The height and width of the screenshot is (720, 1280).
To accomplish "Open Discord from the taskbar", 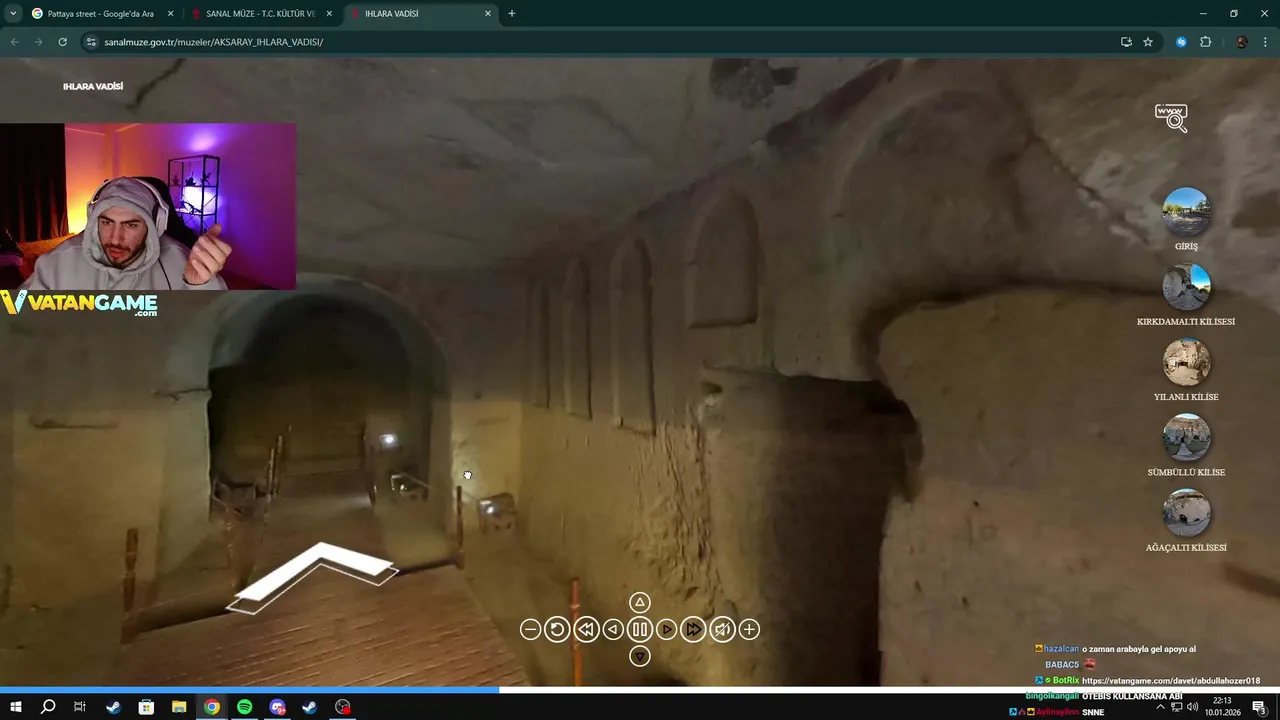I will pyautogui.click(x=277, y=707).
